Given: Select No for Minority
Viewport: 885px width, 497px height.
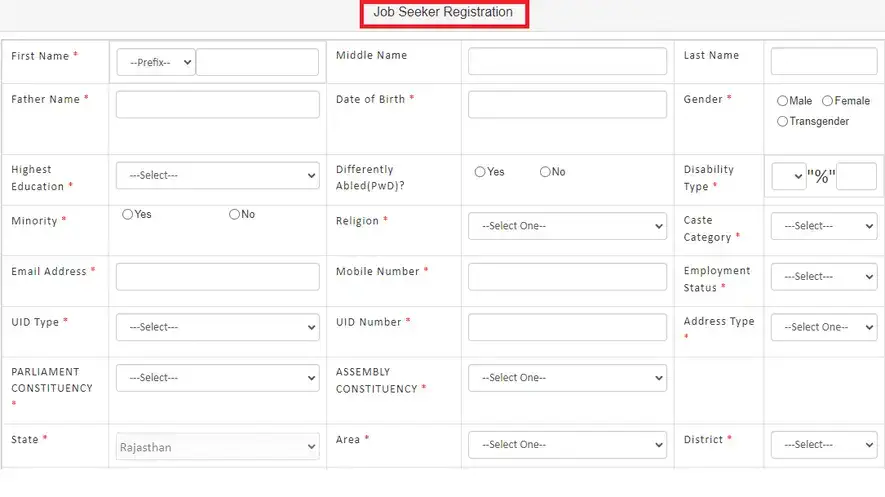Looking at the screenshot, I should click(234, 214).
